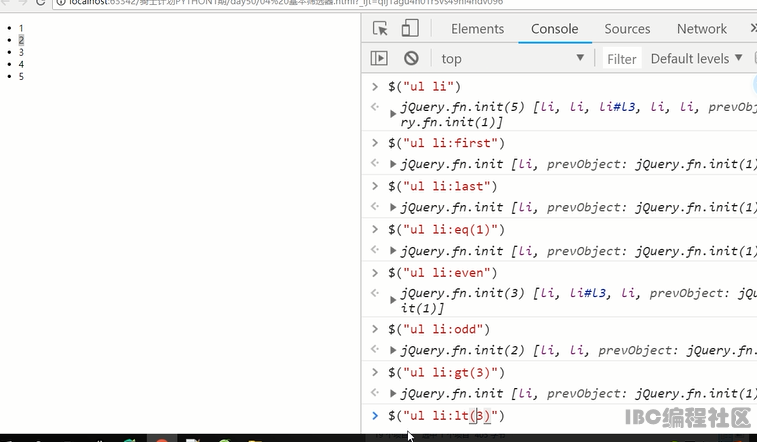The image size is (757, 442).
Task: Switch to the Elements tab
Action: click(477, 29)
